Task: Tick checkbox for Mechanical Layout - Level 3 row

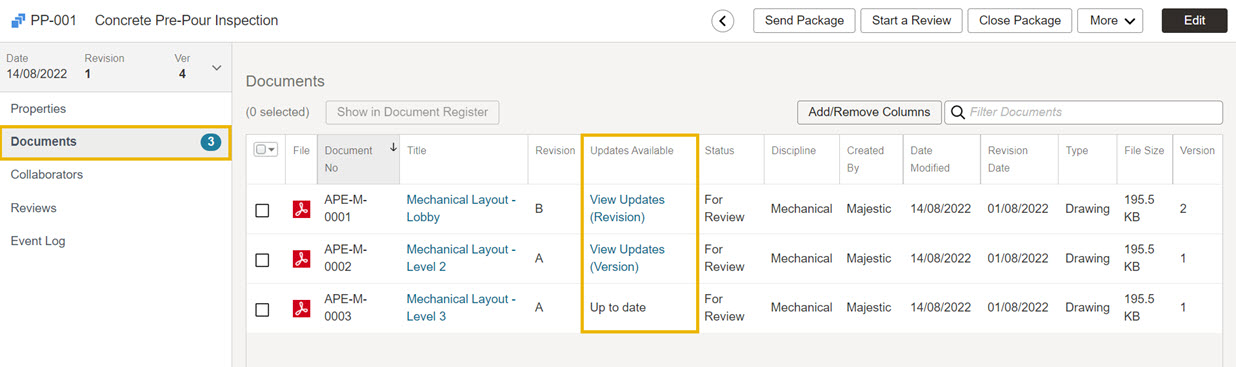Action: [x=262, y=310]
